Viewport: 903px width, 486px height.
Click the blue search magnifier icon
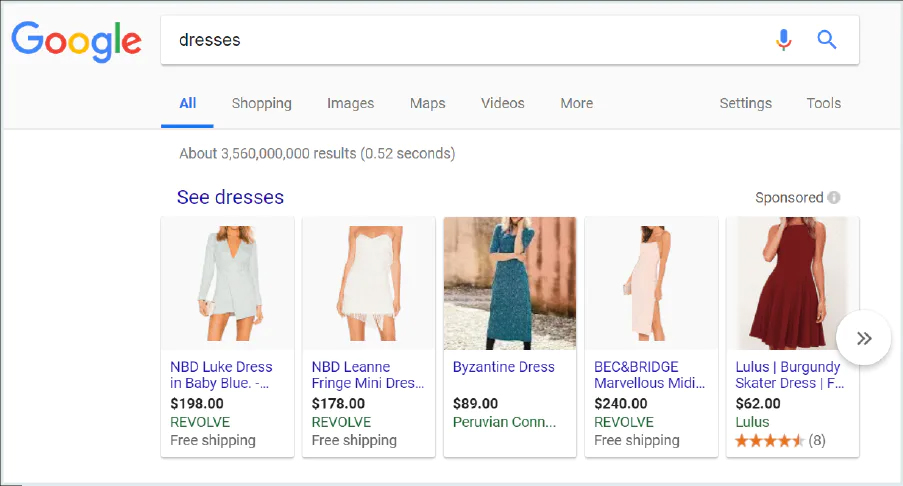826,40
